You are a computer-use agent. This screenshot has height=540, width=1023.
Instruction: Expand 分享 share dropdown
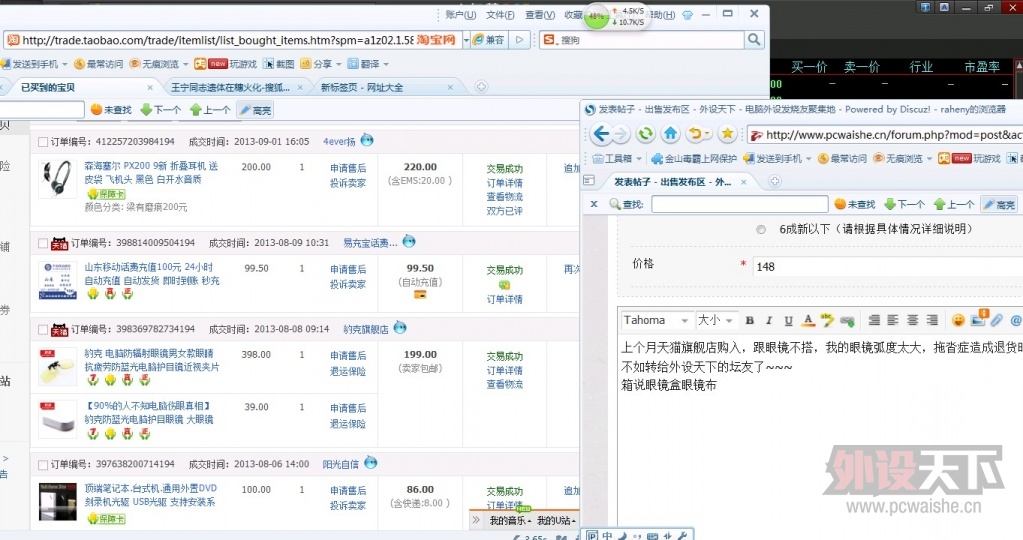point(337,64)
